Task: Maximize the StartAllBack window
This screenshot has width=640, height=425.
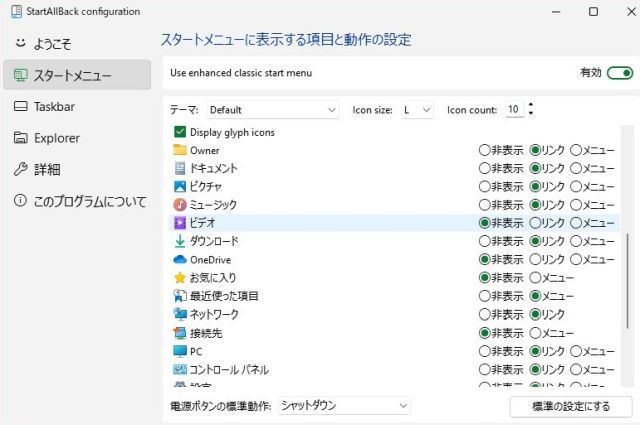Action: point(593,11)
